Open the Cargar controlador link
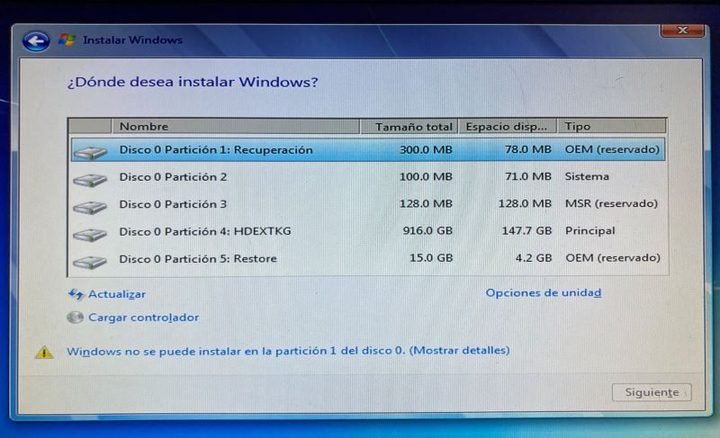 pos(143,317)
